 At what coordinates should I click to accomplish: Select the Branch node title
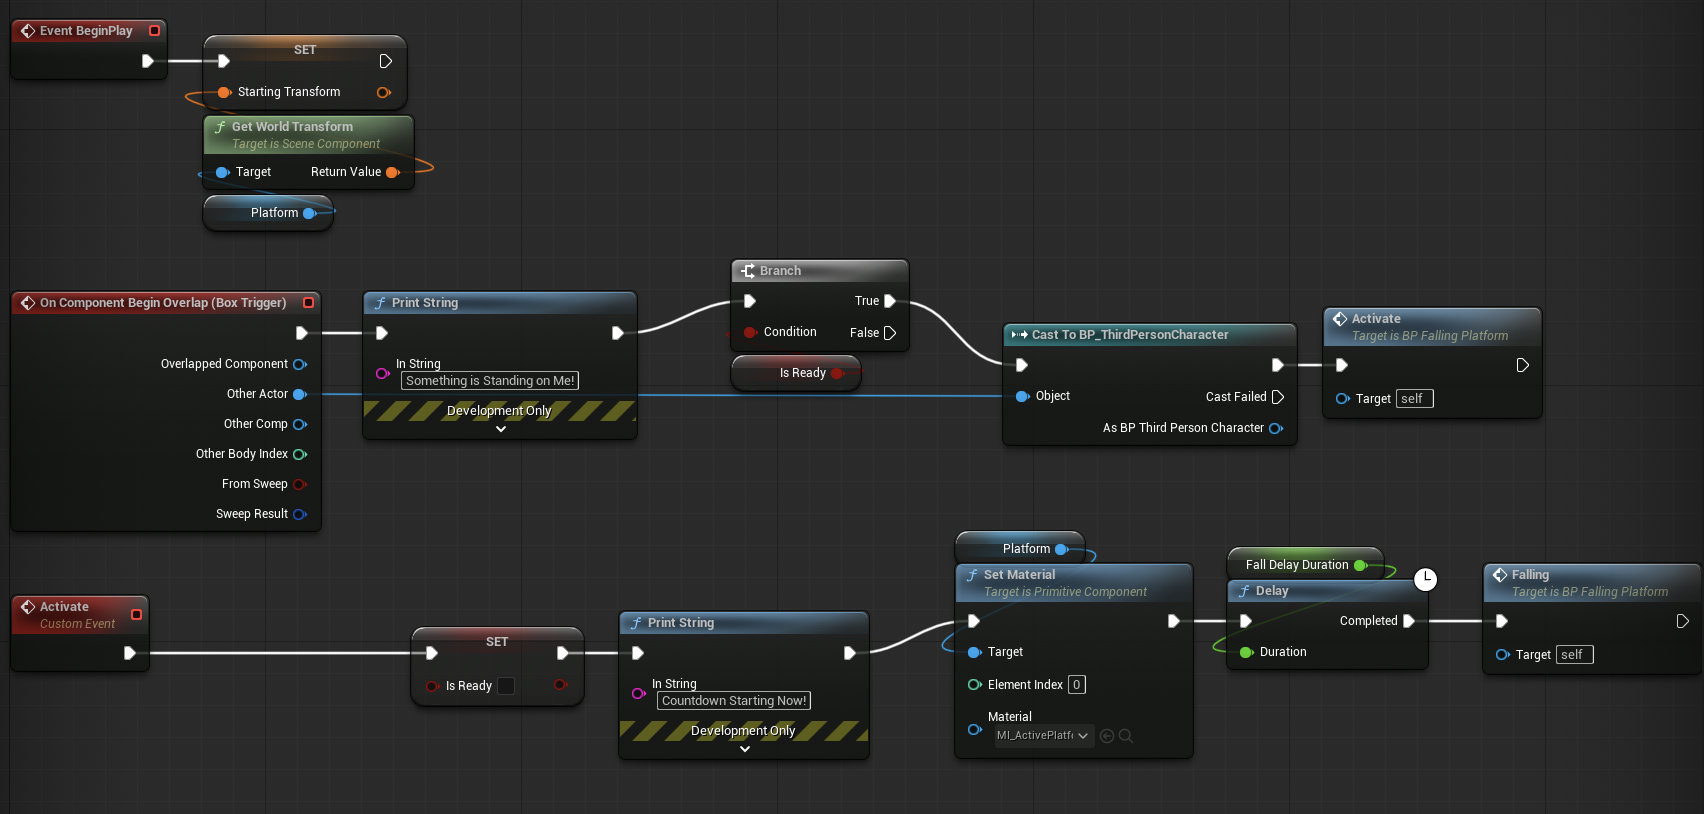point(780,271)
